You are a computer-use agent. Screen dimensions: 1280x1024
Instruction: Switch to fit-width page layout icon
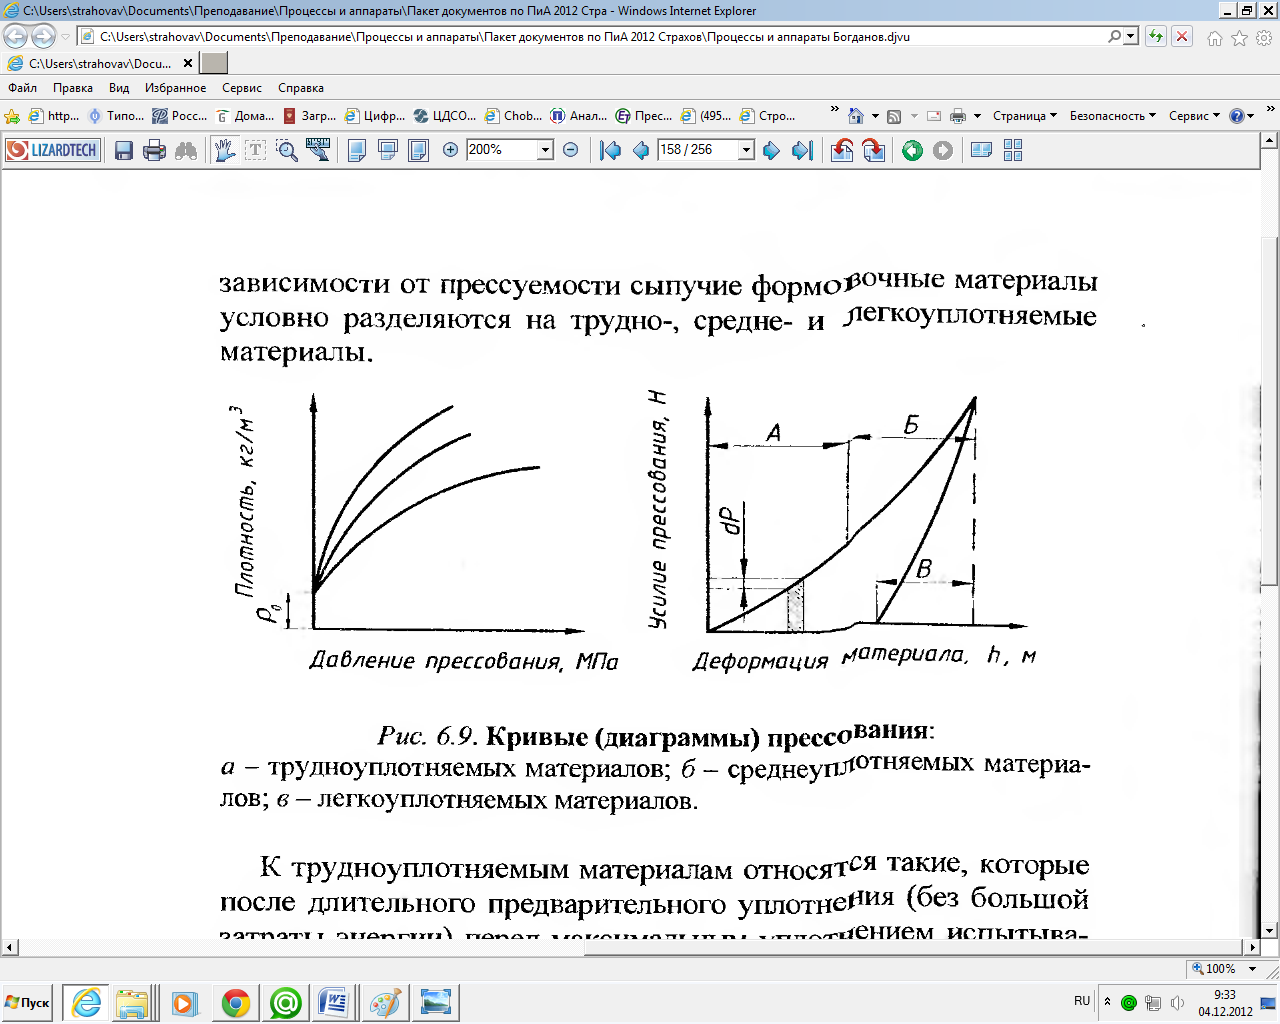coord(388,150)
